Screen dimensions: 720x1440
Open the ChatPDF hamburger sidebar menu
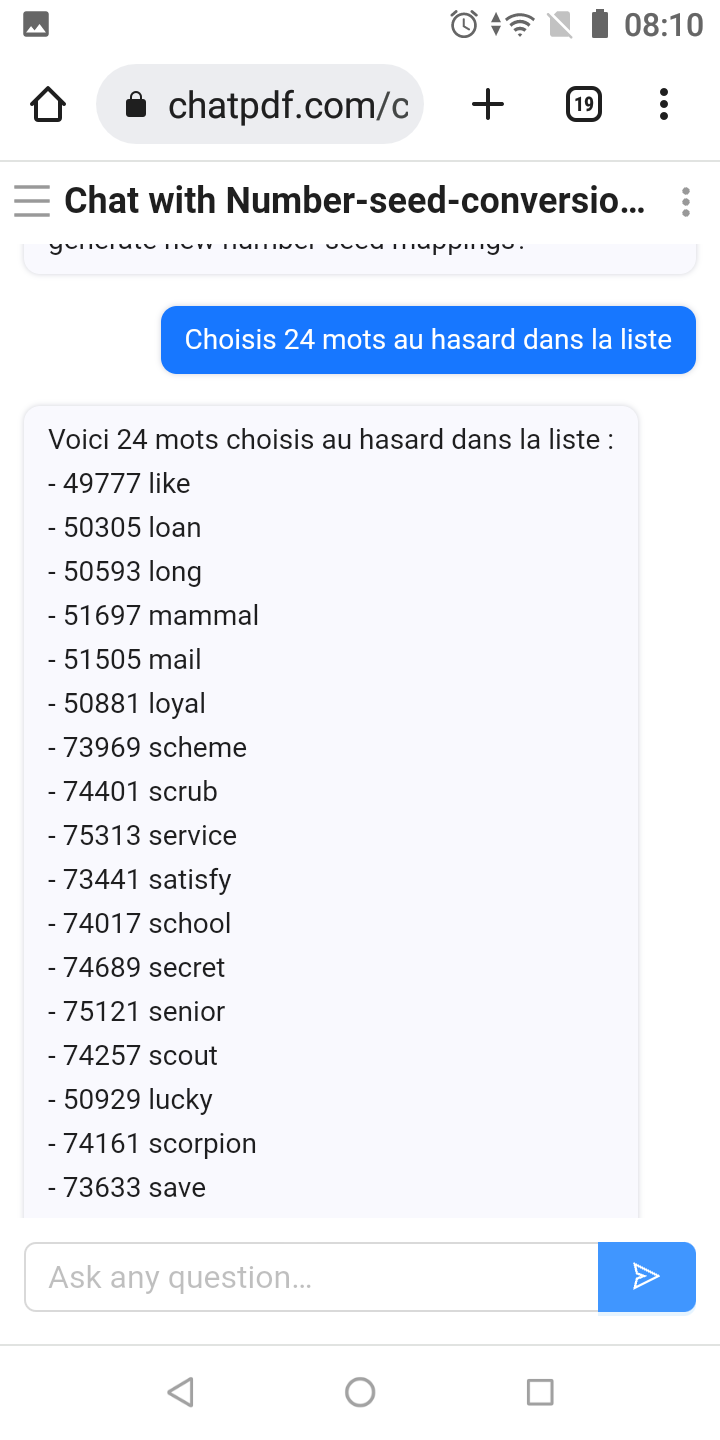click(32, 201)
